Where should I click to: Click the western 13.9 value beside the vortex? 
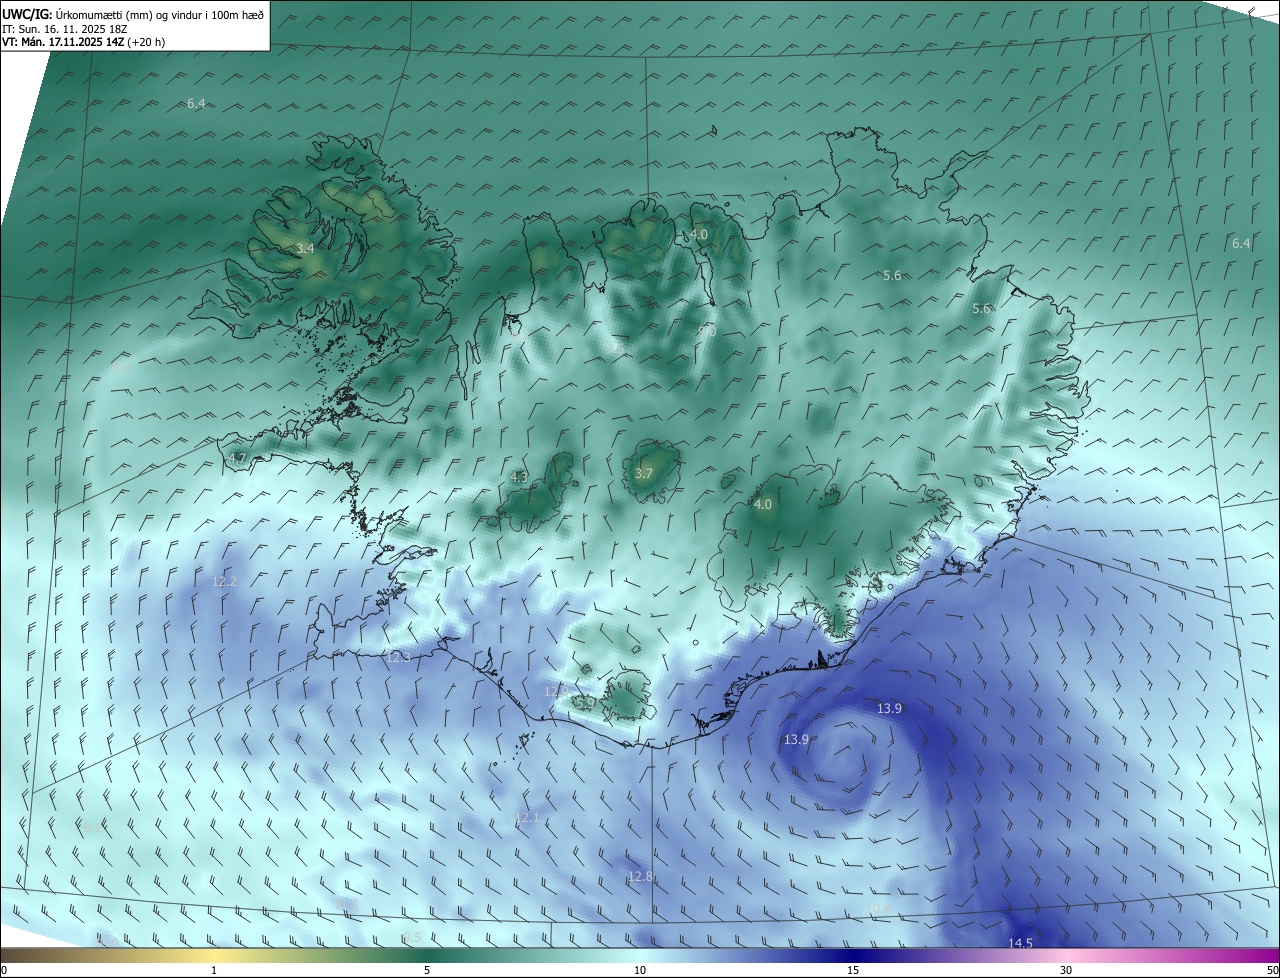[796, 739]
